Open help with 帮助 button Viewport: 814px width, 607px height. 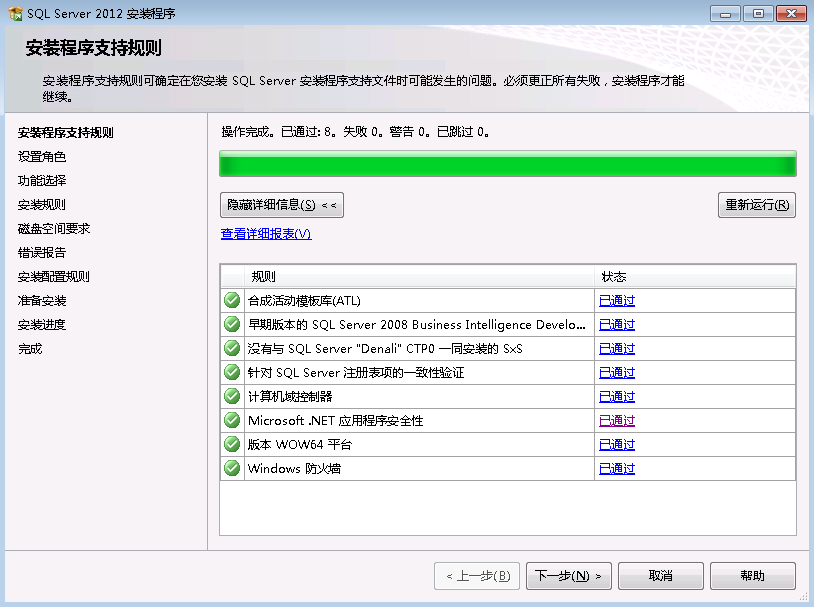tap(753, 576)
